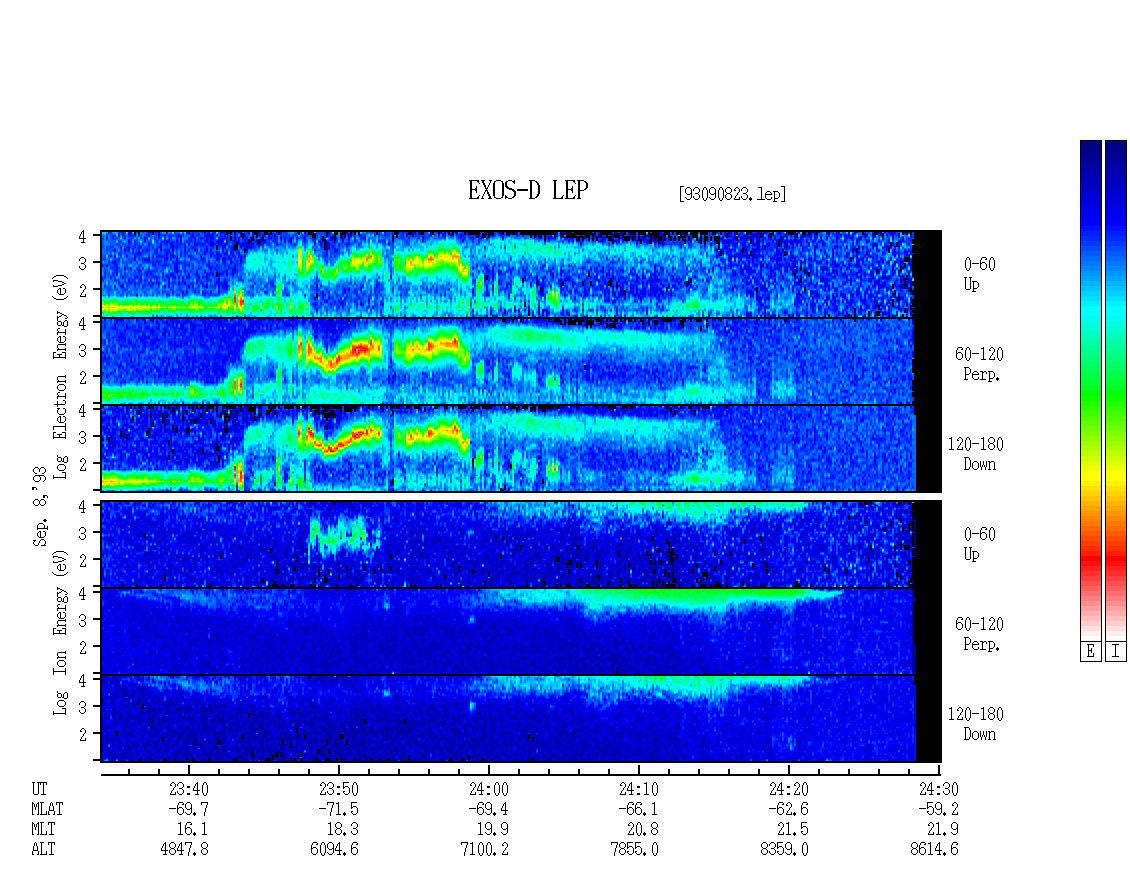Select the MLT value 19.9
Image resolution: width=1130 pixels, height=875 pixels.
[x=492, y=830]
